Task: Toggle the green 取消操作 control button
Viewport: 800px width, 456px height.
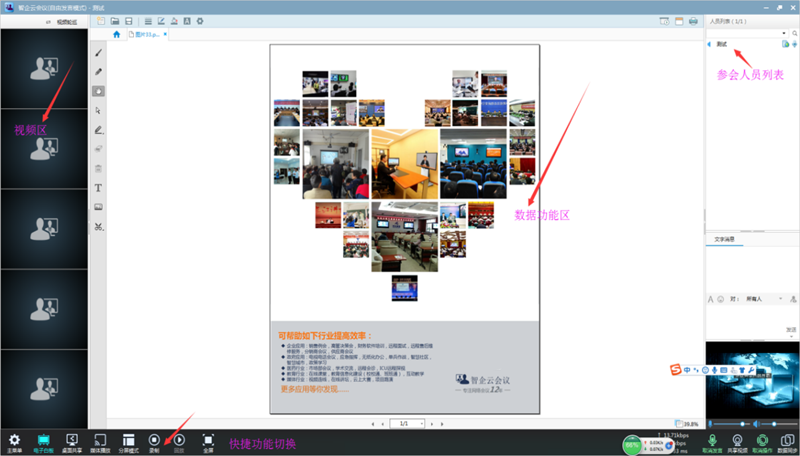Action: click(762, 442)
